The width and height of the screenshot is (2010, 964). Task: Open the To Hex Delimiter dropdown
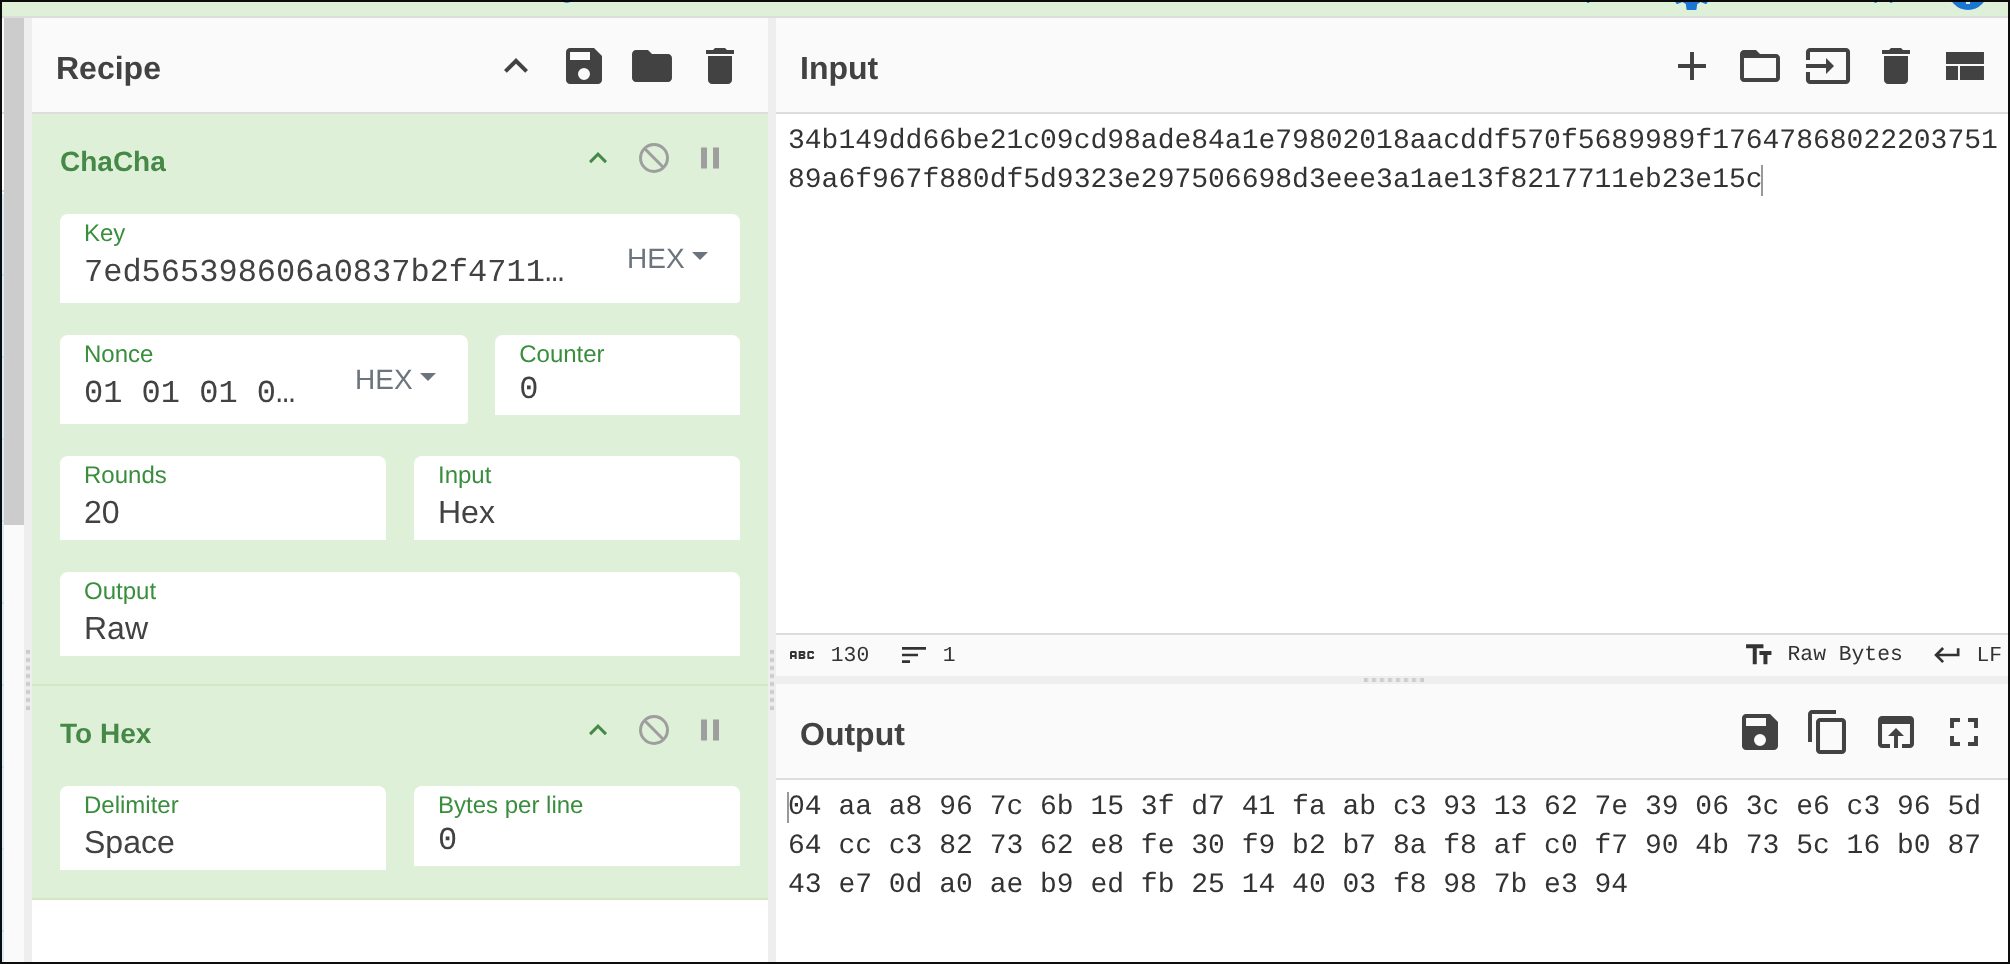(222, 828)
